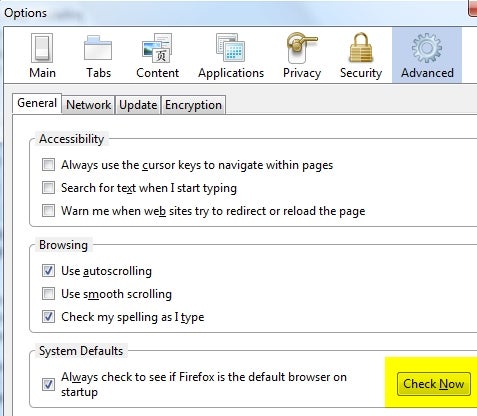The width and height of the screenshot is (477, 416).
Task: Uncheck always check default browser option
Action: pyautogui.click(x=48, y=385)
